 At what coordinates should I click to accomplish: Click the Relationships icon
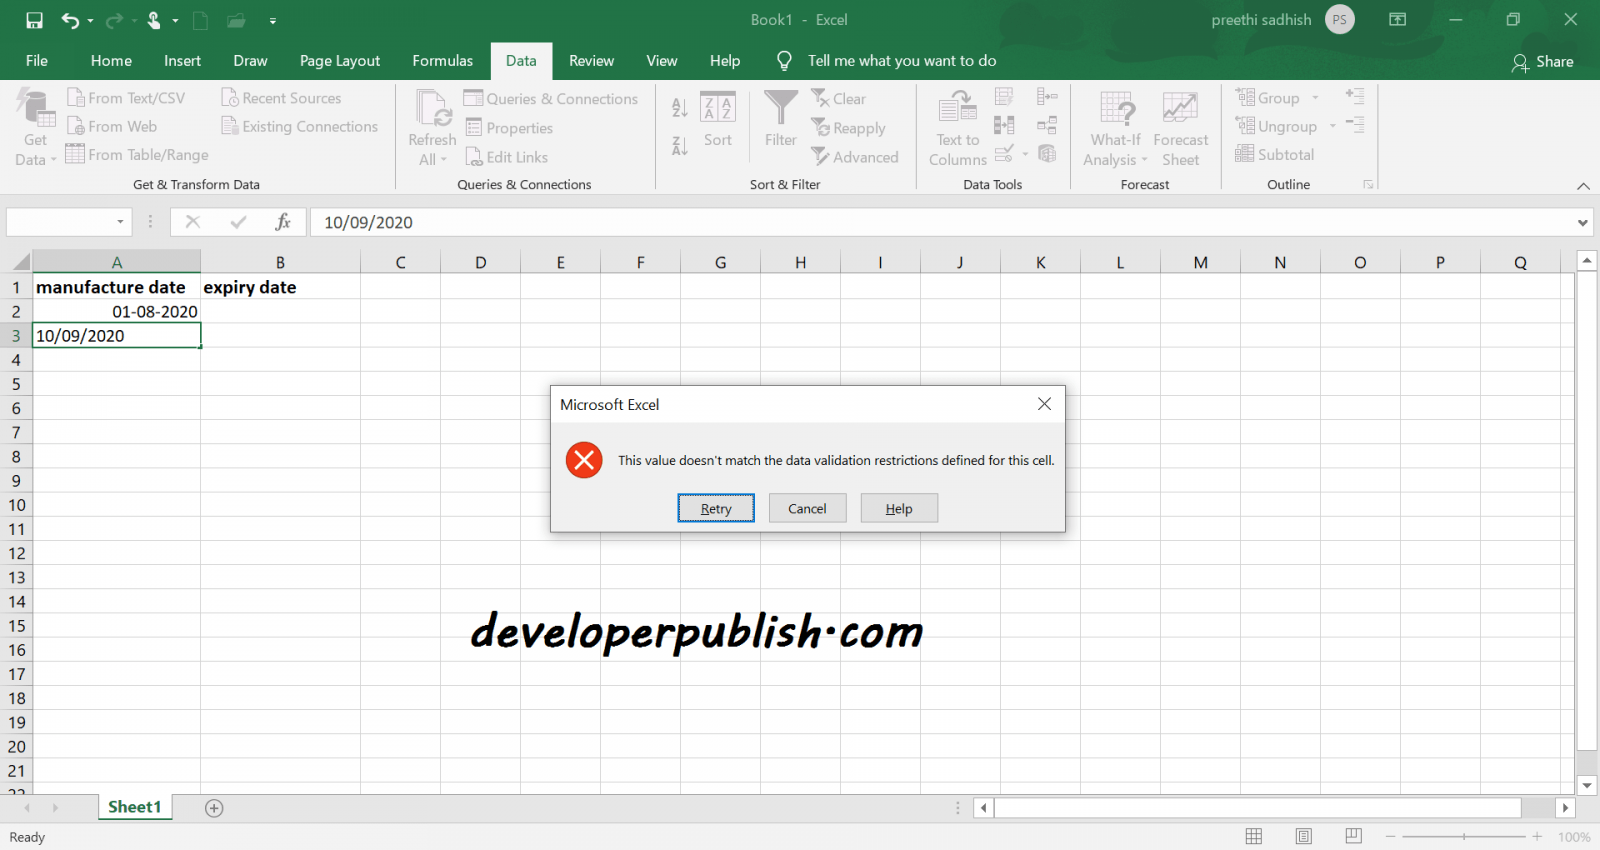[x=1047, y=125]
